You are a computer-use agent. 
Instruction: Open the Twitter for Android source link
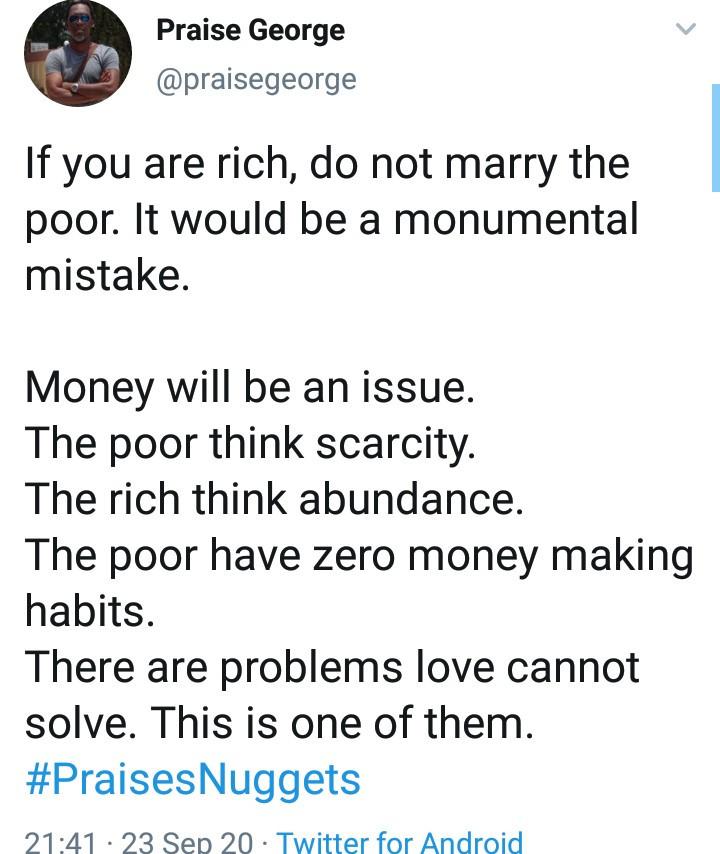[x=400, y=842]
